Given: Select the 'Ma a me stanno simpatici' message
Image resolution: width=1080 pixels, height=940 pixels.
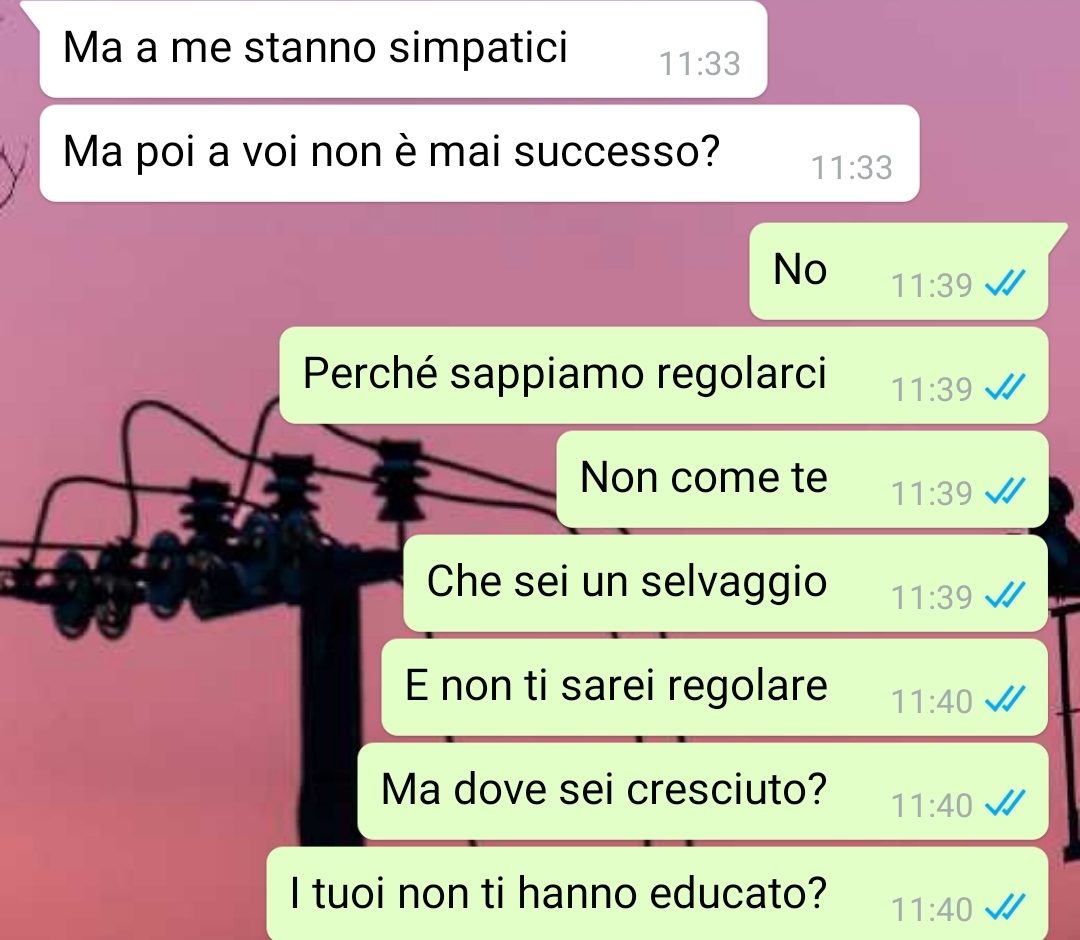Looking at the screenshot, I should point(403,49).
